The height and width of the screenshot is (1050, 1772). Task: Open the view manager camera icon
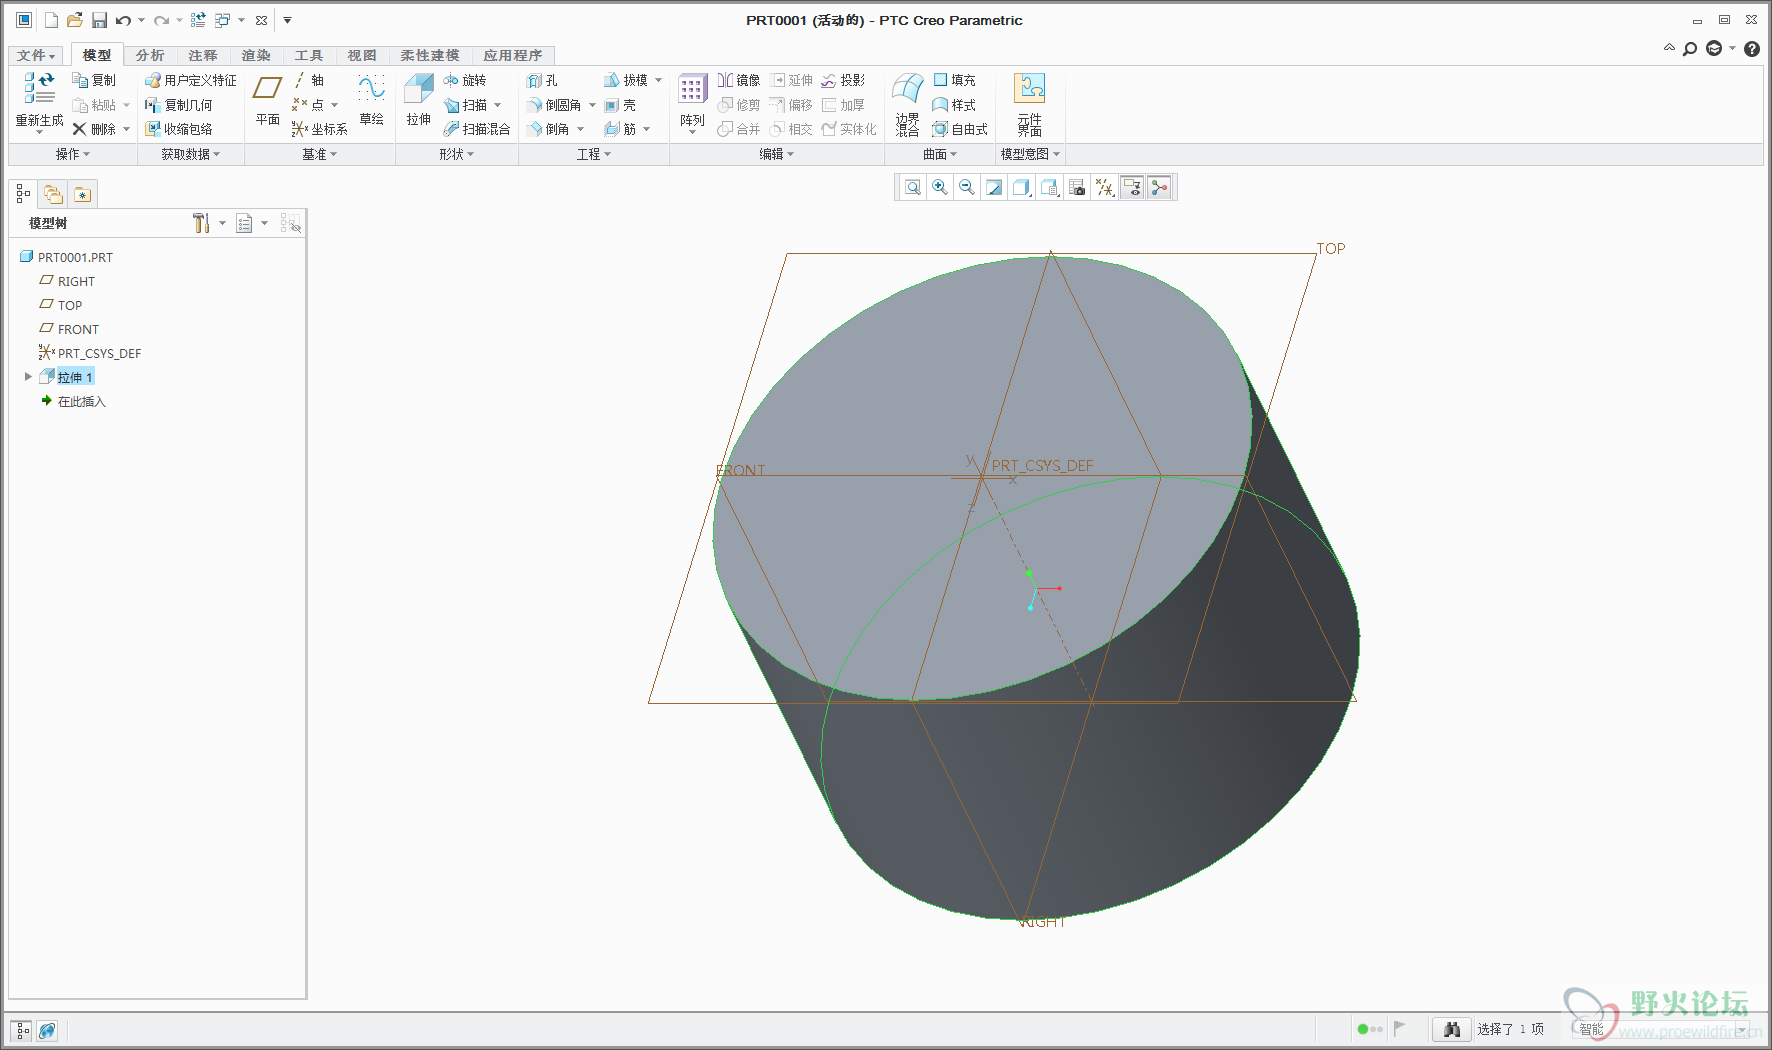1077,187
